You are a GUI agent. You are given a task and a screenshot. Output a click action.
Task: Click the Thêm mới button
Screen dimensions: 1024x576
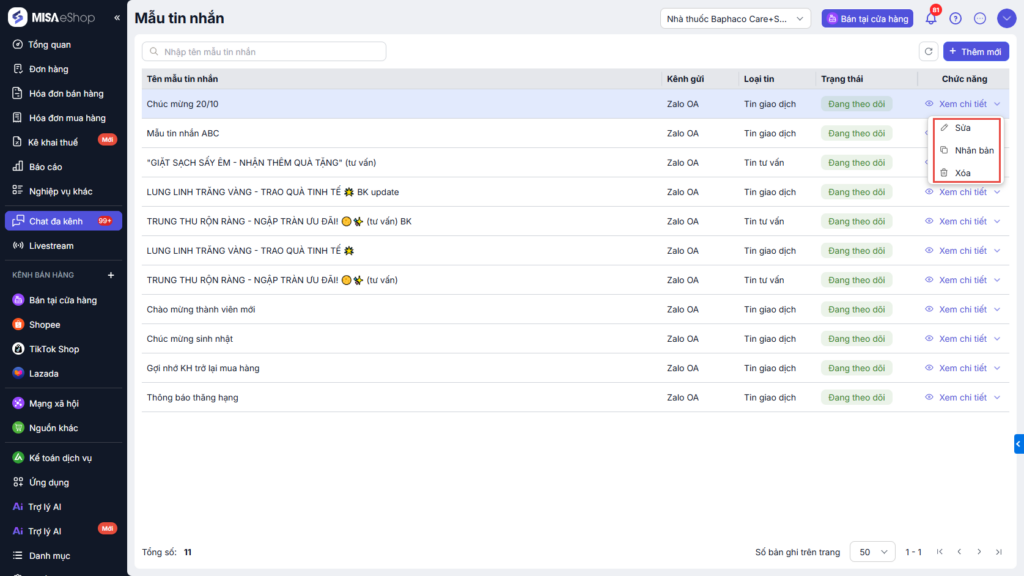point(975,51)
